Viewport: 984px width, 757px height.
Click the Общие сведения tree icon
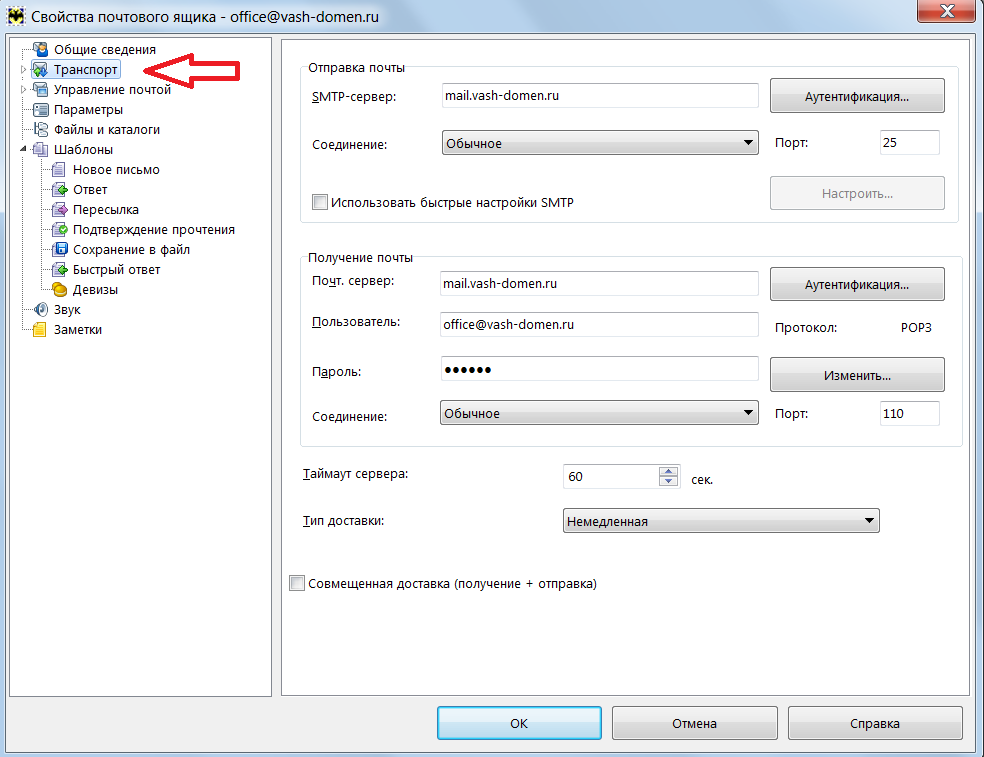(x=41, y=49)
